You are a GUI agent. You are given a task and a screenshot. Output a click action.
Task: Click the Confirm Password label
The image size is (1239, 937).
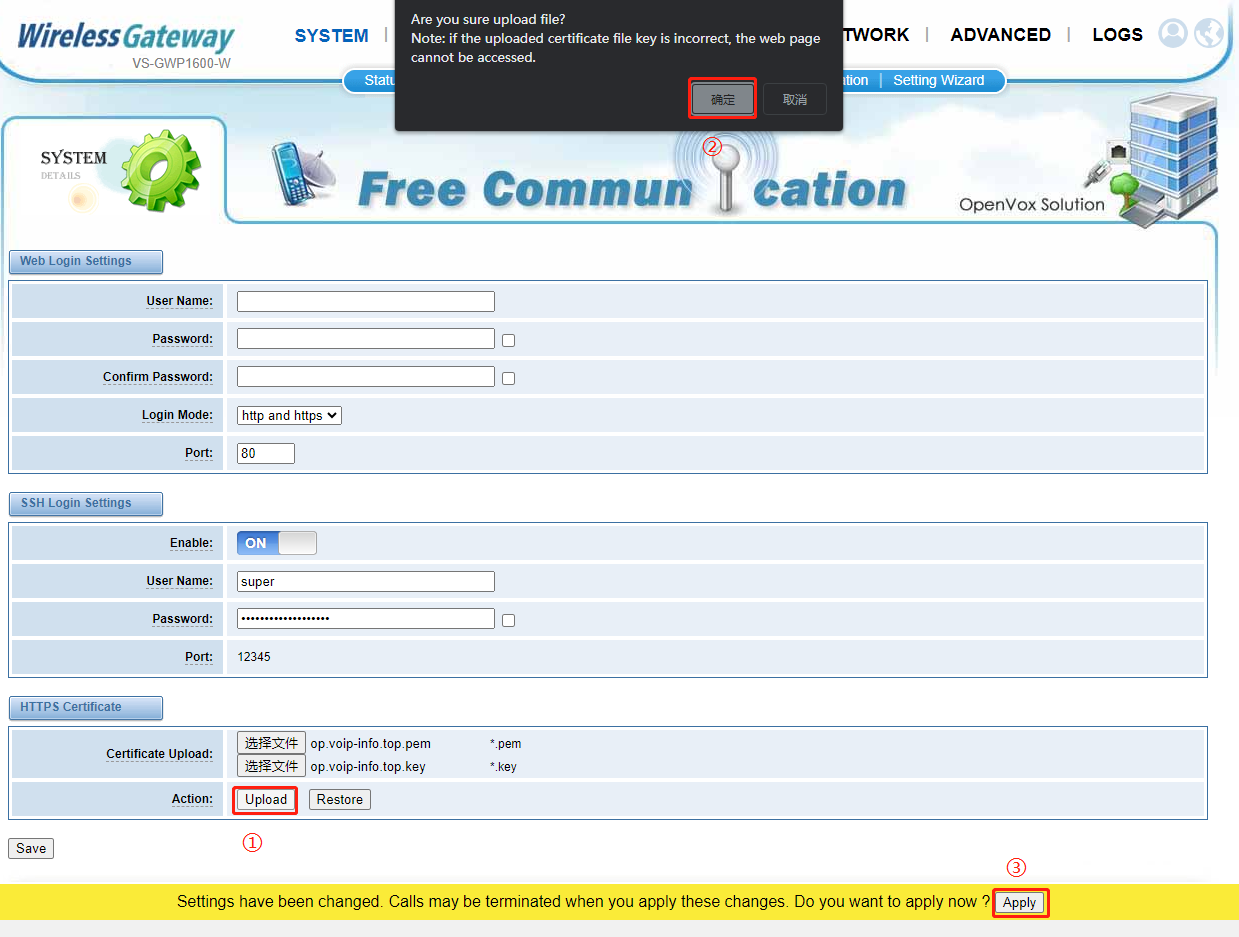[x=158, y=377]
